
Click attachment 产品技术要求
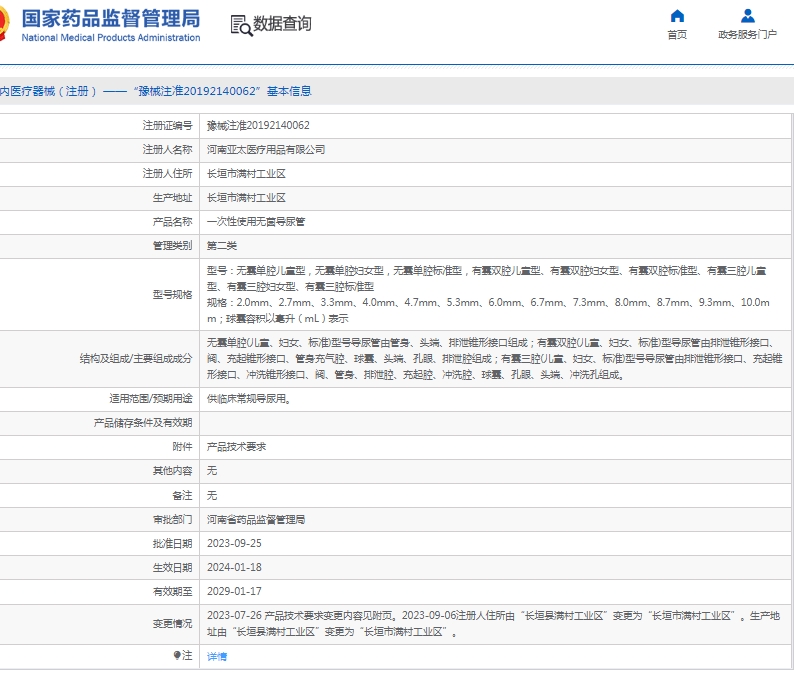coord(236,447)
